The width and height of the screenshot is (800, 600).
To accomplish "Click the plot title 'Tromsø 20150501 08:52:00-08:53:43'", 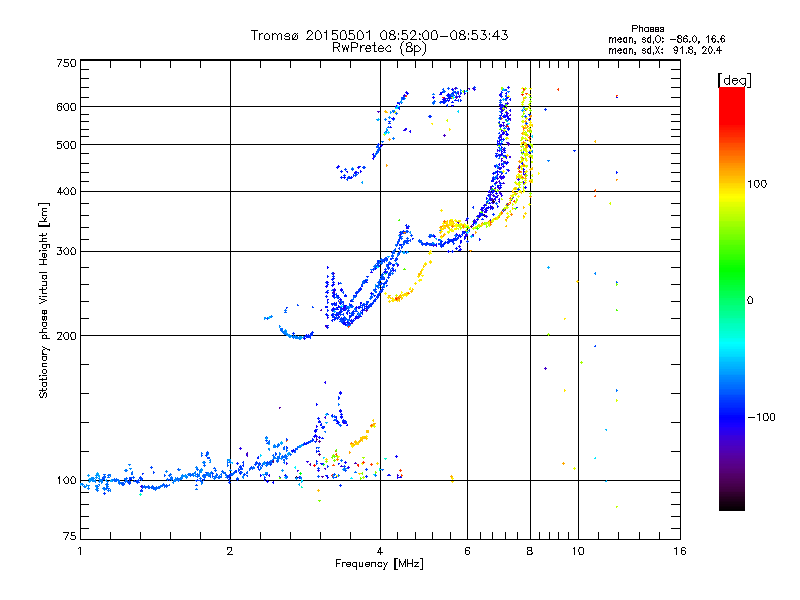I will click(x=380, y=35).
